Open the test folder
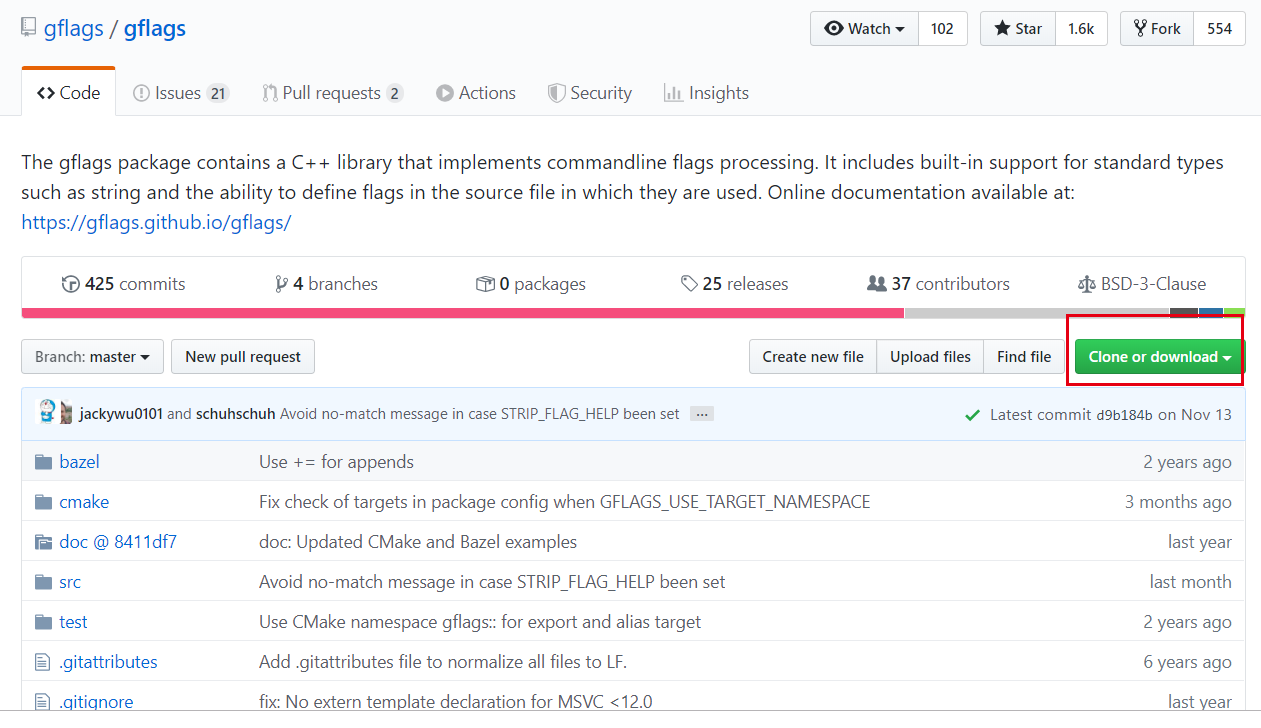The width and height of the screenshot is (1261, 728). click(73, 622)
